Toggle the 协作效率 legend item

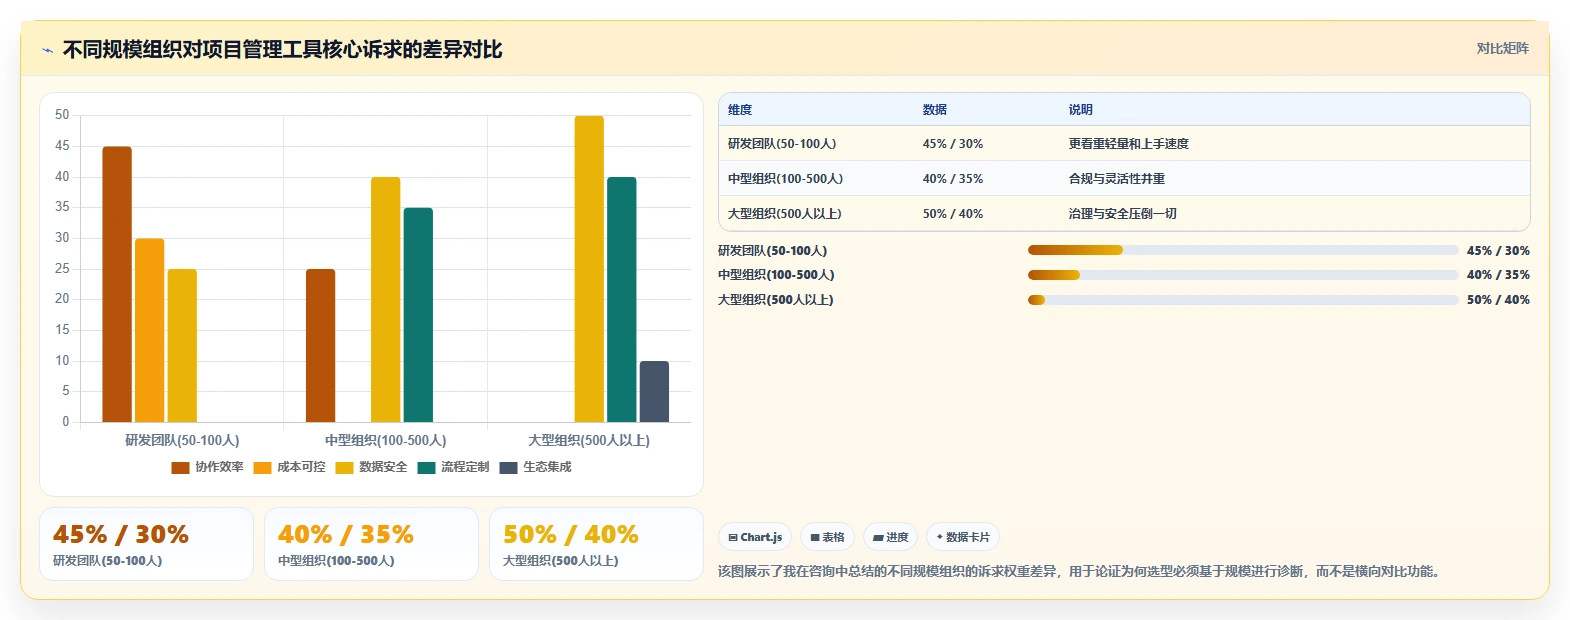tap(207, 467)
